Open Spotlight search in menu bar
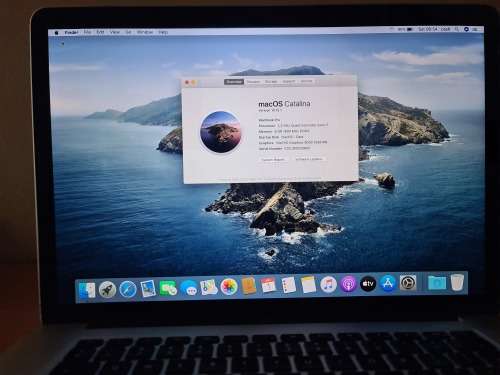This screenshot has width=500, height=375. pos(457,29)
